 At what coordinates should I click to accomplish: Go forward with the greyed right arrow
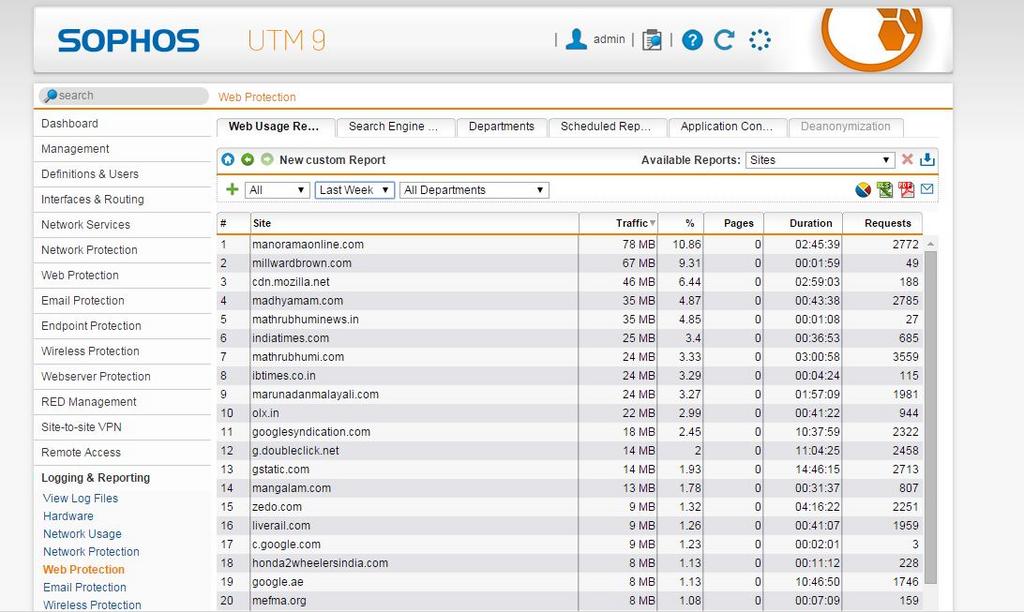(267, 159)
